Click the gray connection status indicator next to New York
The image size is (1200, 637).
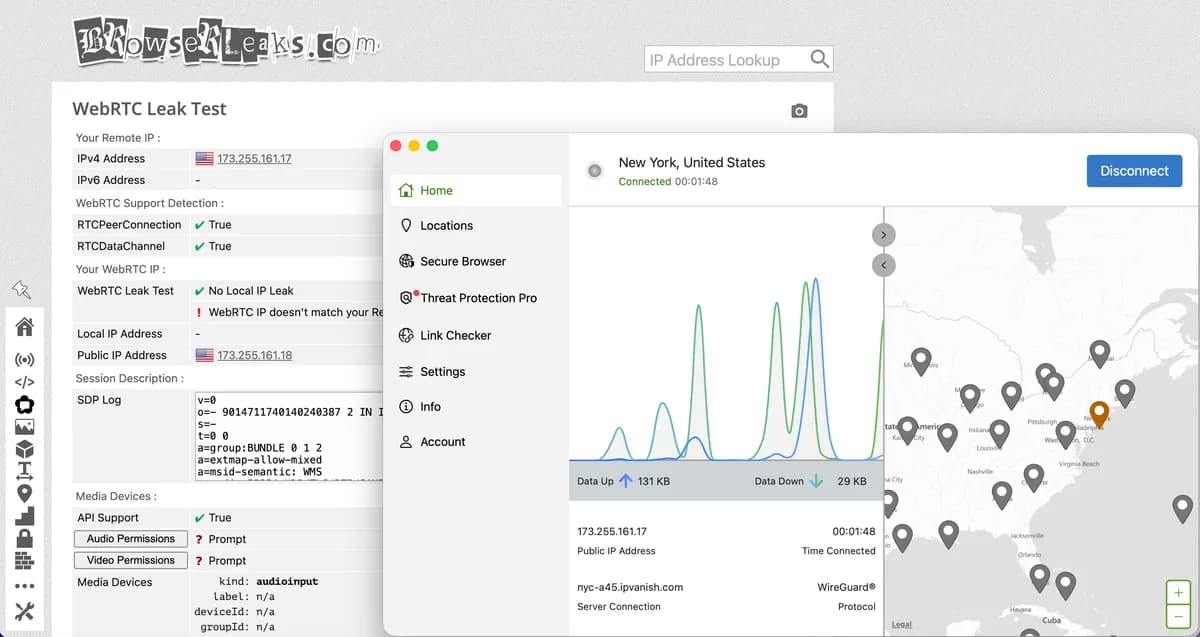(595, 171)
